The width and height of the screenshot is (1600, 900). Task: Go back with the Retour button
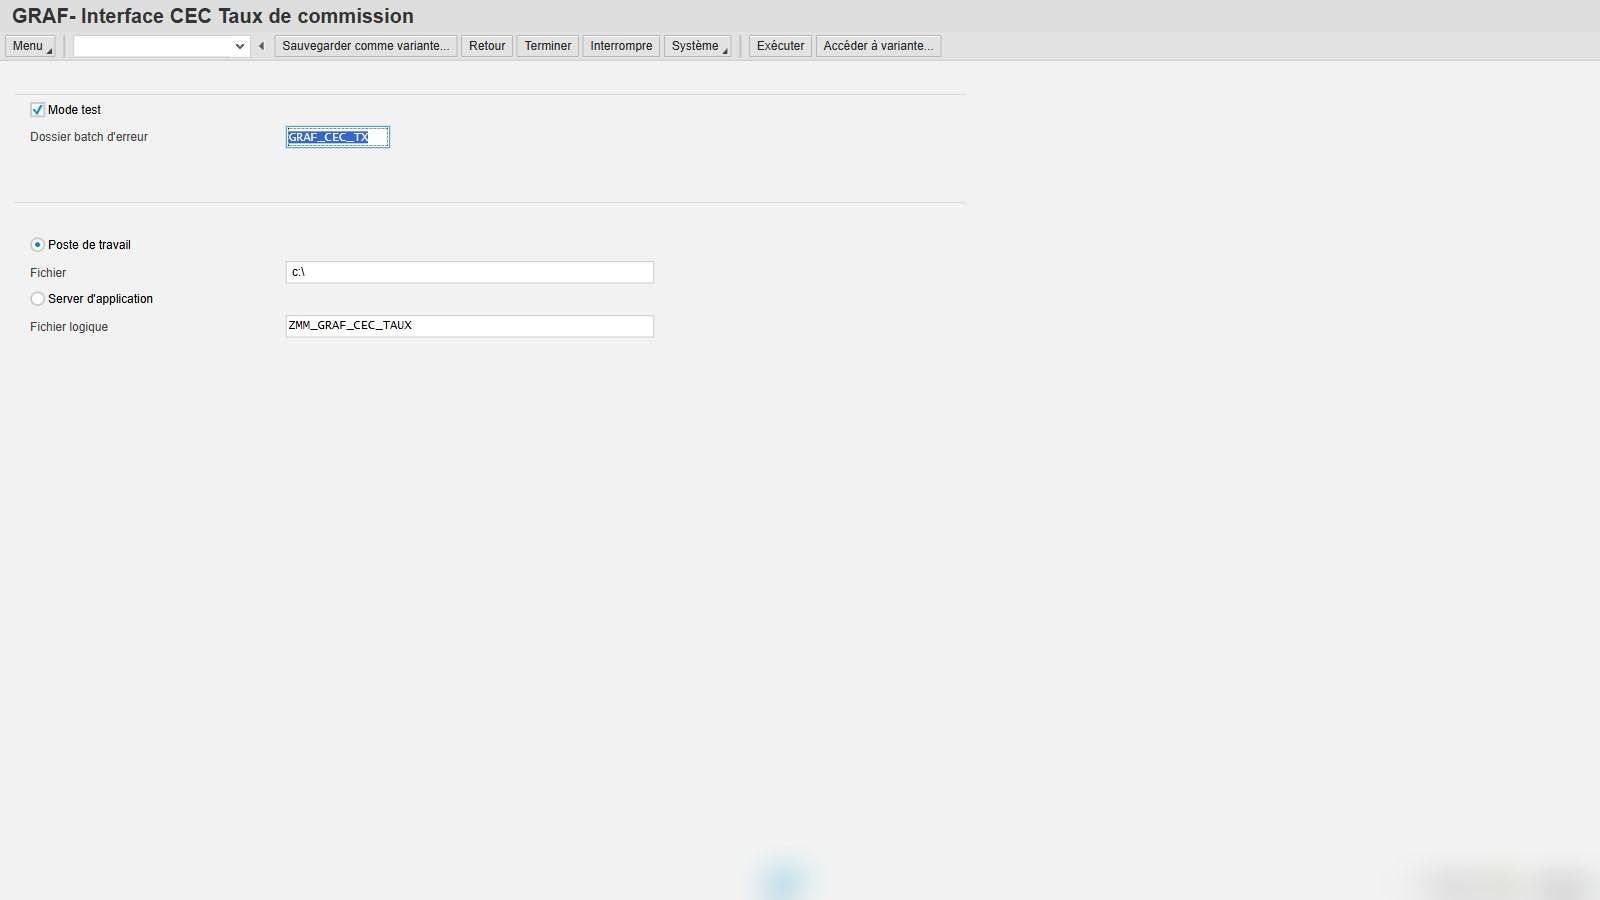[487, 46]
